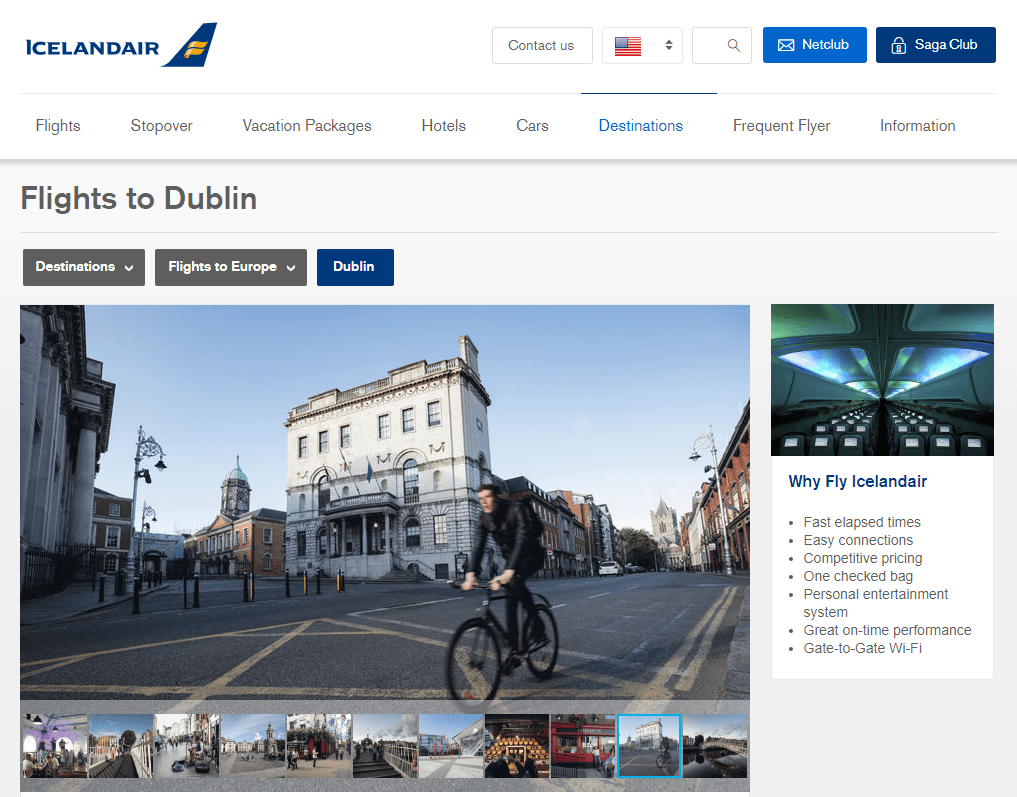This screenshot has width=1017, height=797.
Task: Select the Frequent Flyer menu item
Action: pos(781,126)
